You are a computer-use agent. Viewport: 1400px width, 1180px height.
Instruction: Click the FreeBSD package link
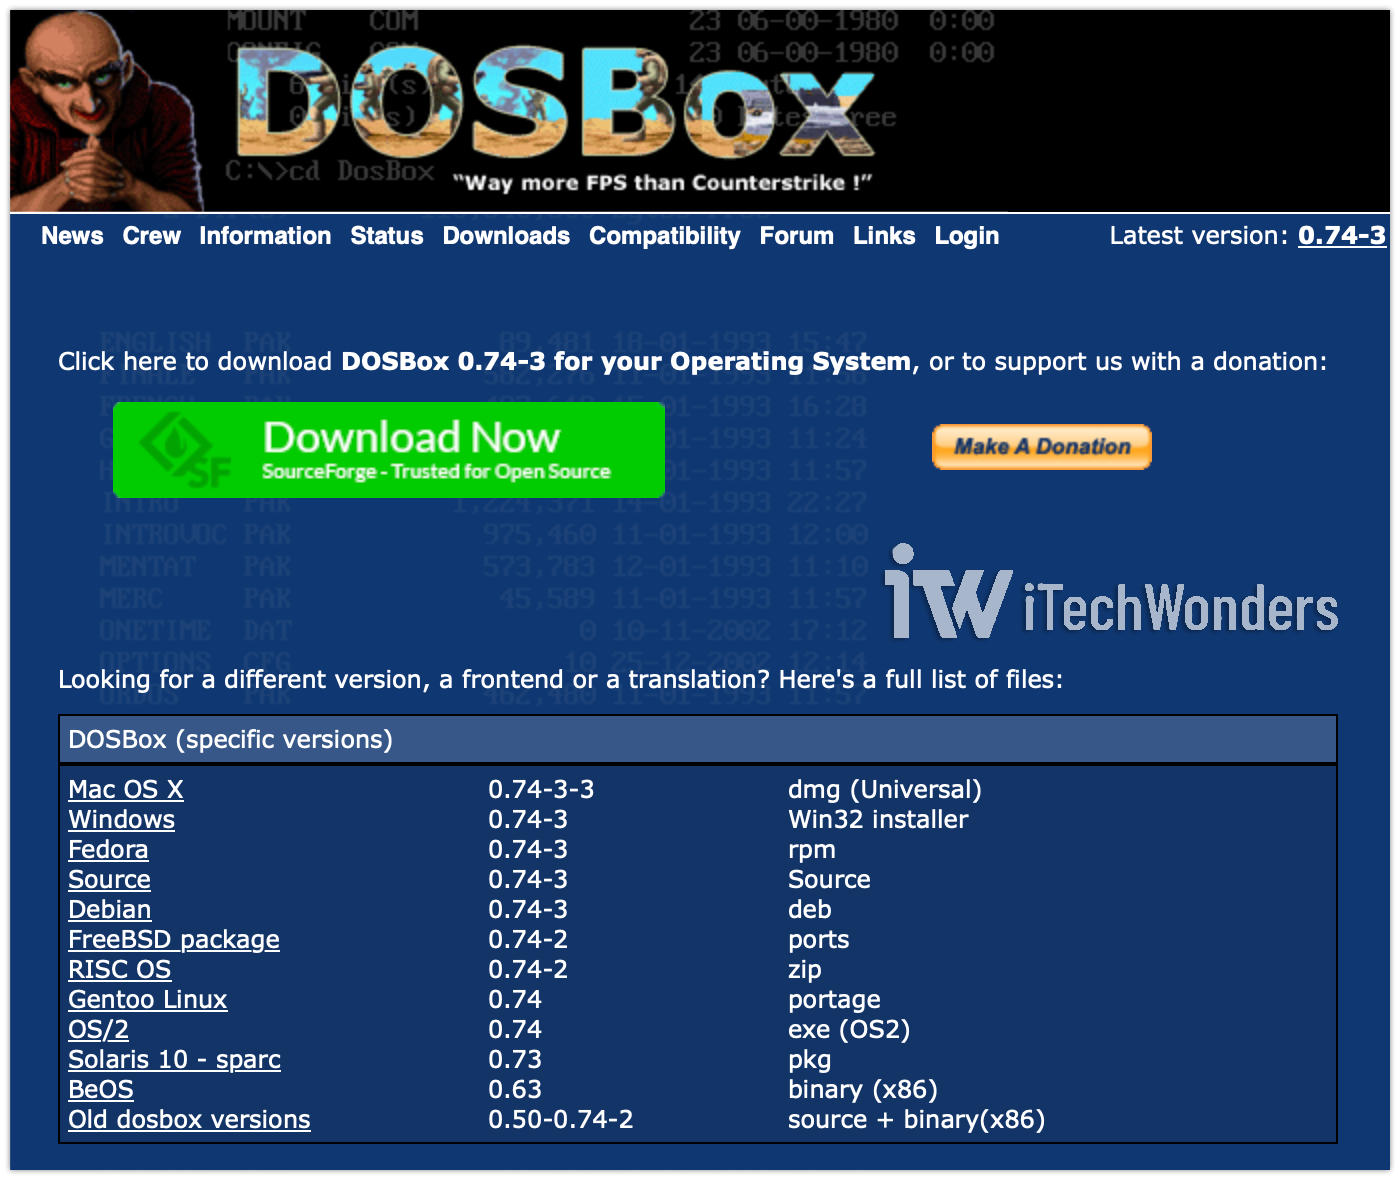174,939
